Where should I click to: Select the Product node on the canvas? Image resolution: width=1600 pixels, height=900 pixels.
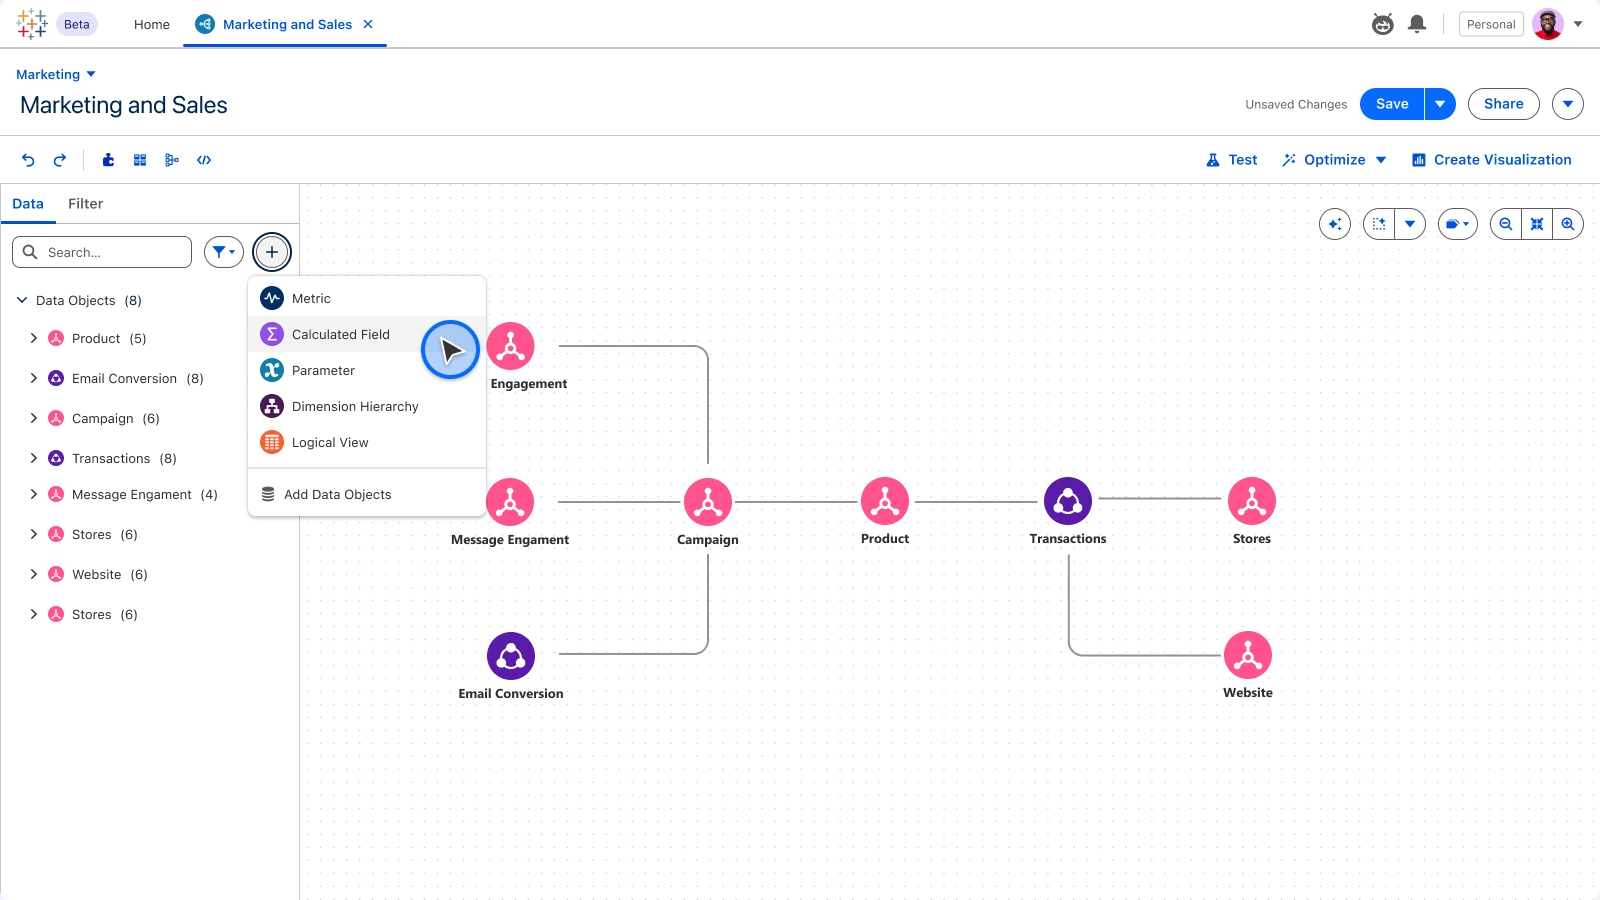[885, 501]
